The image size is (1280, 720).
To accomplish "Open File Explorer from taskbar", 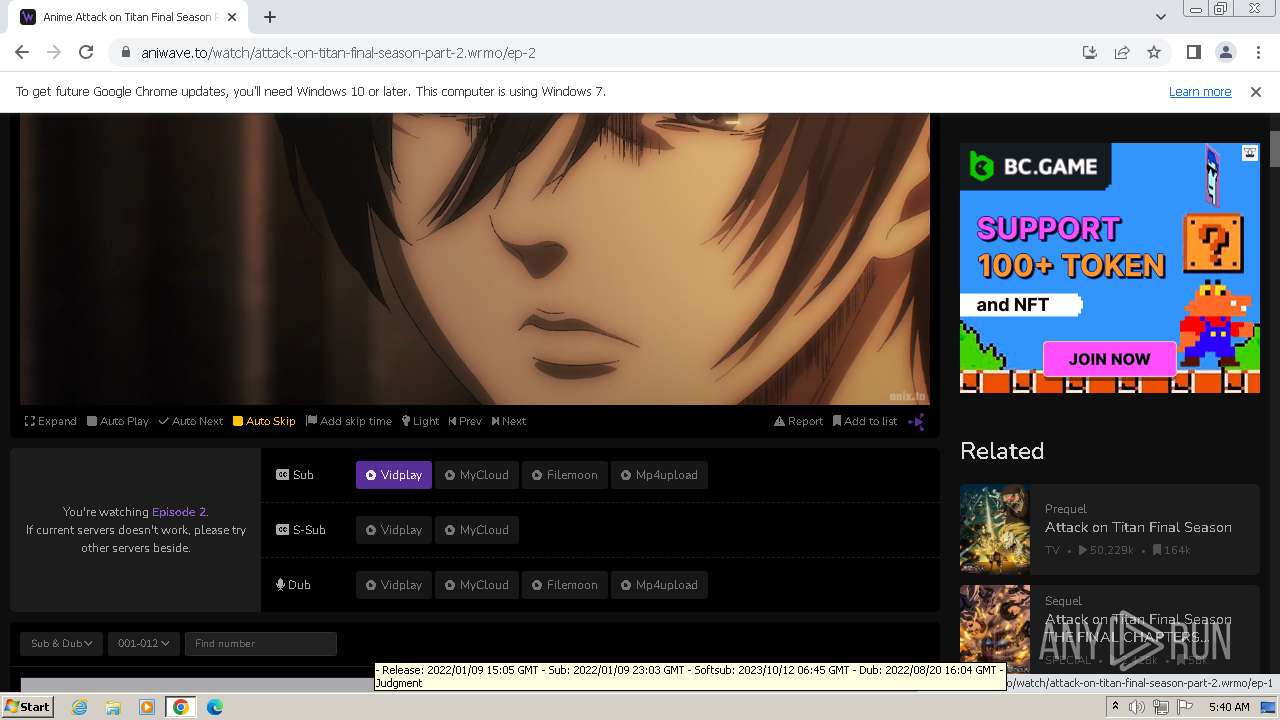I will tap(113, 707).
